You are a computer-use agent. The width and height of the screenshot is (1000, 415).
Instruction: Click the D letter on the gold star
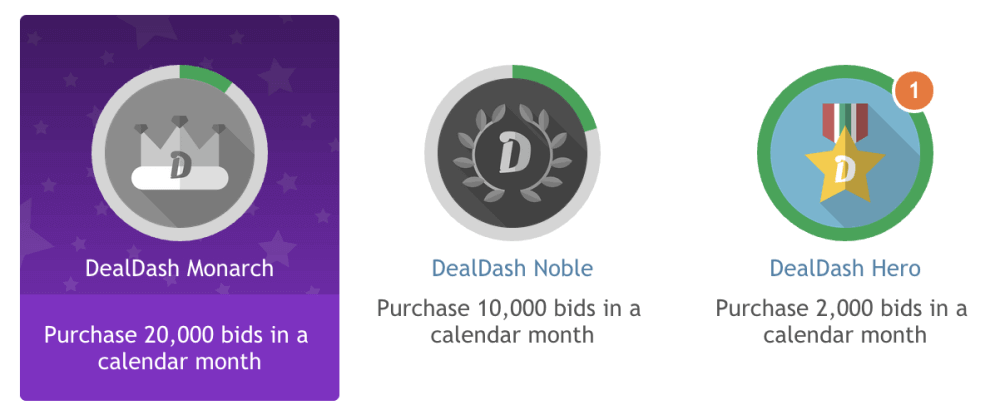coord(845,168)
